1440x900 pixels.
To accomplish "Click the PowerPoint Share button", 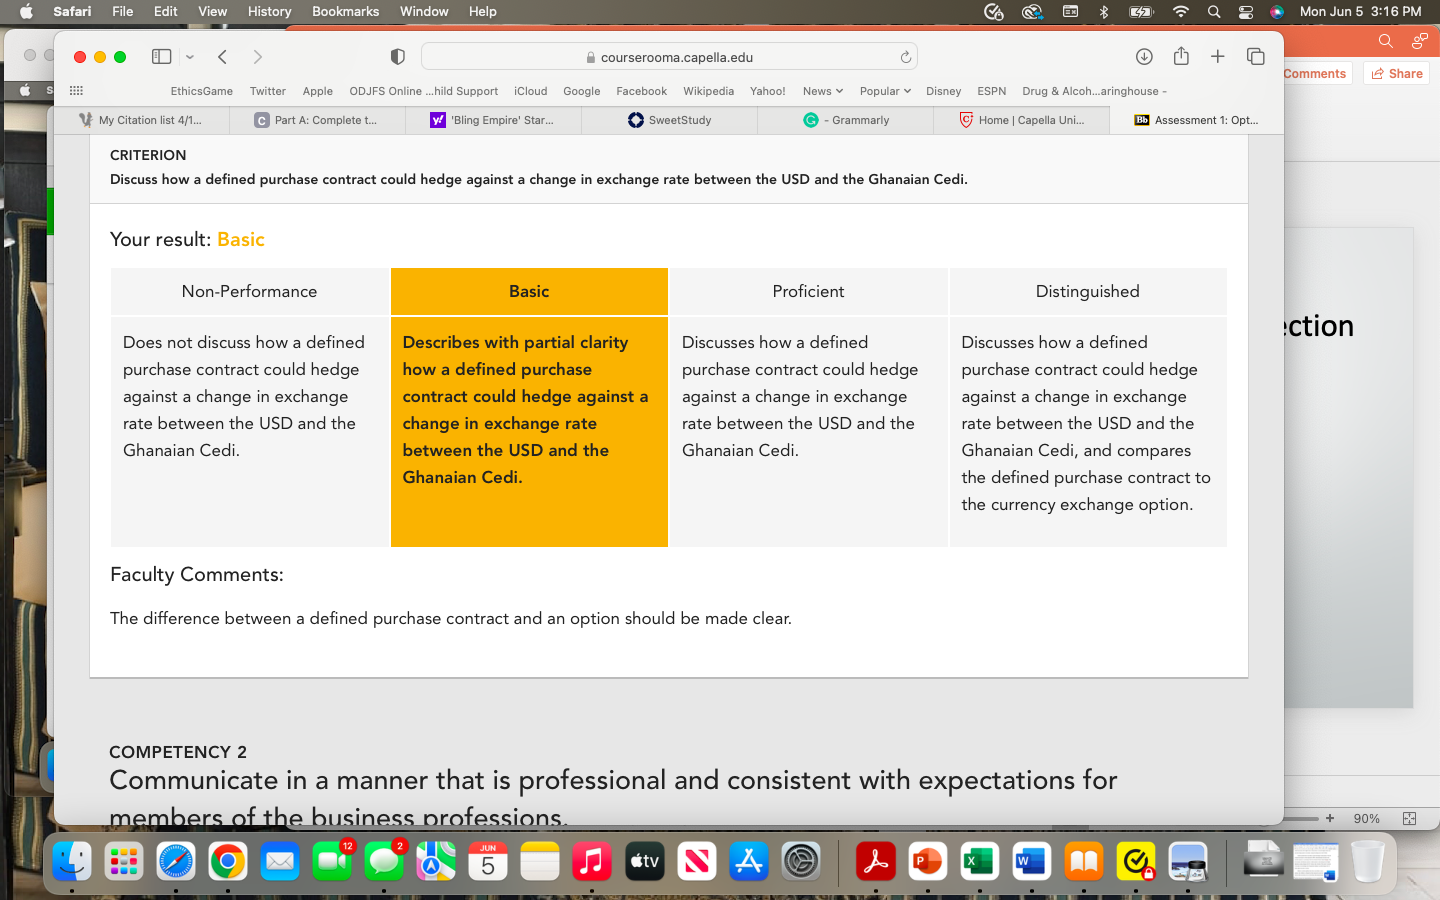I will [x=1397, y=73].
